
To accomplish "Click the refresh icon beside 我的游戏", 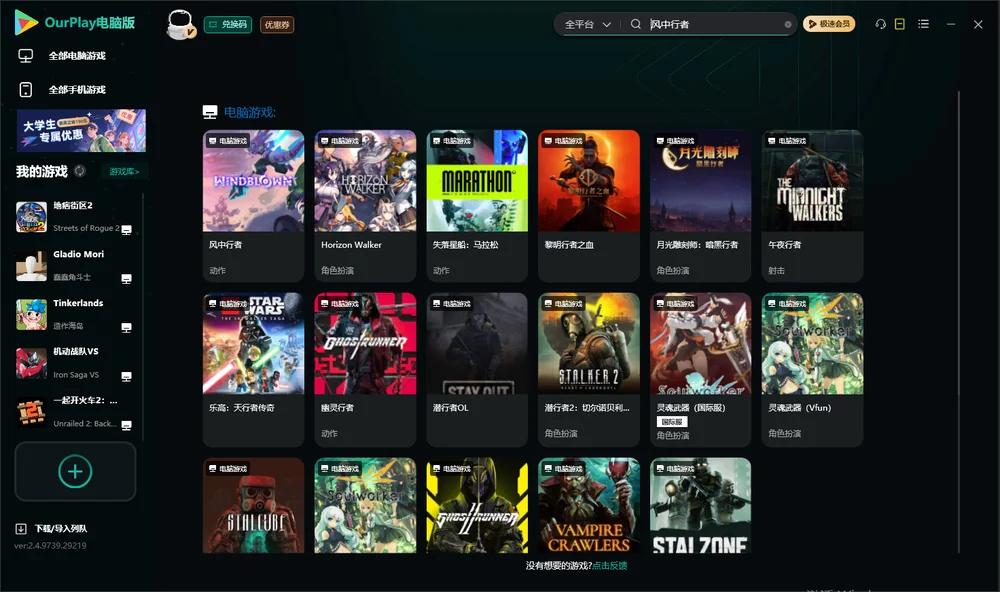I will click(80, 171).
